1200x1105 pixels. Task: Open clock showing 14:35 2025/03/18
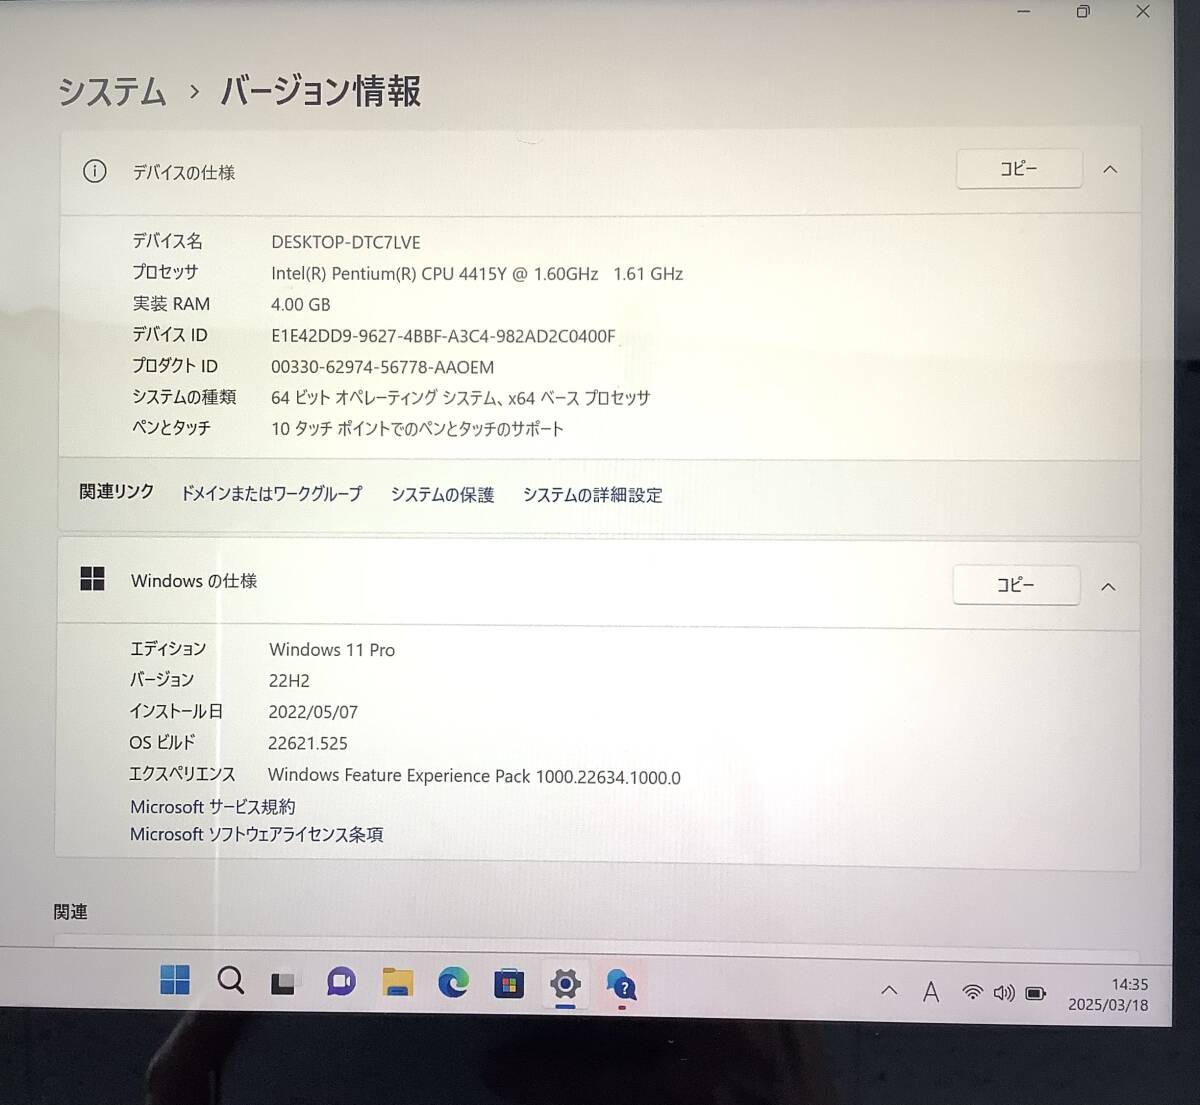(1108, 995)
